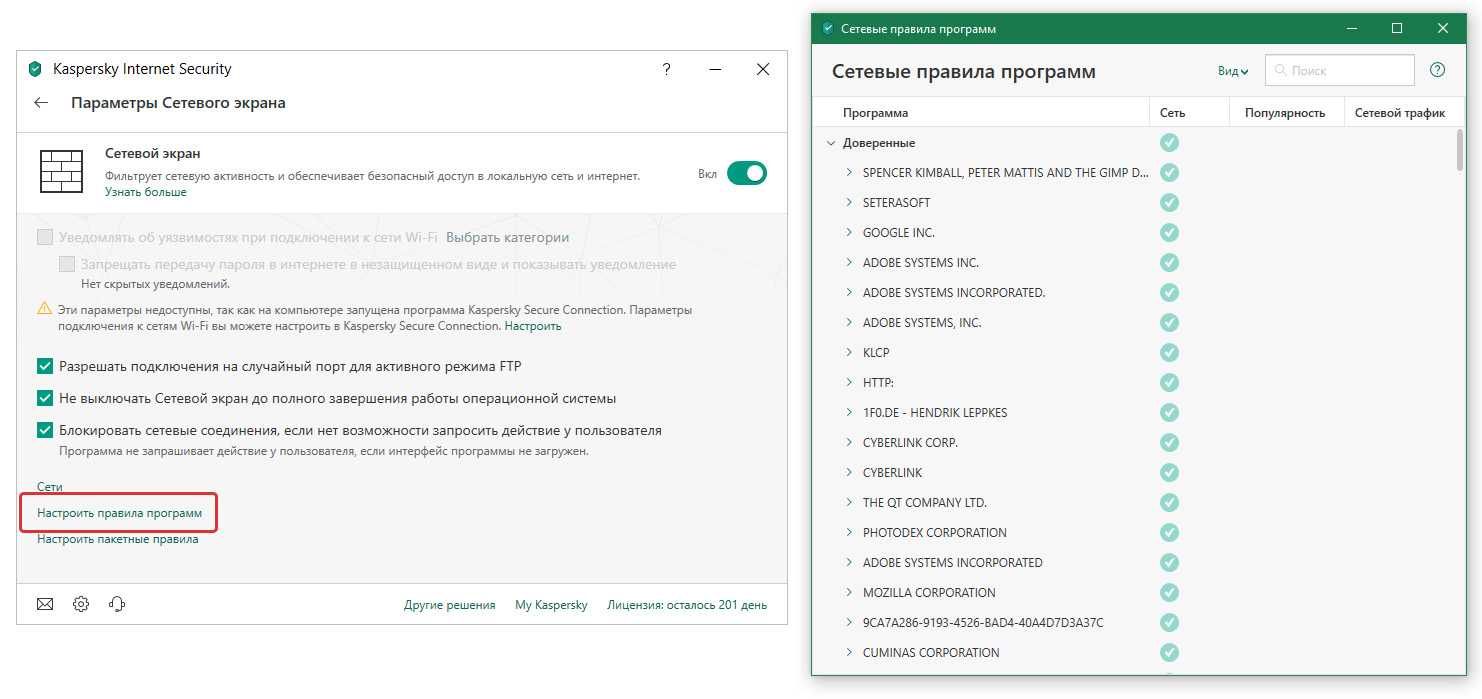Click network status icon for 1F0.DE - HENDRIK LEPPKES

click(1169, 412)
